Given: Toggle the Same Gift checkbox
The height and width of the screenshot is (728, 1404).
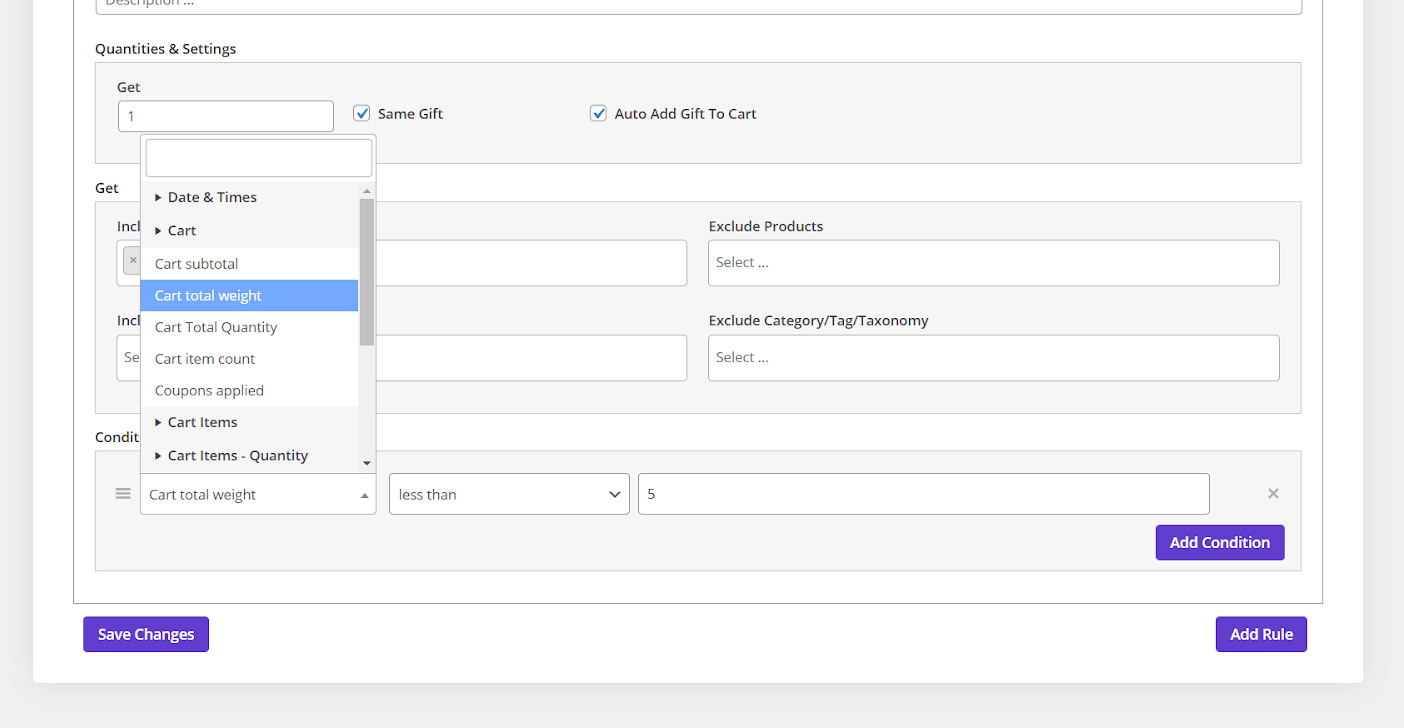Looking at the screenshot, I should [362, 114].
